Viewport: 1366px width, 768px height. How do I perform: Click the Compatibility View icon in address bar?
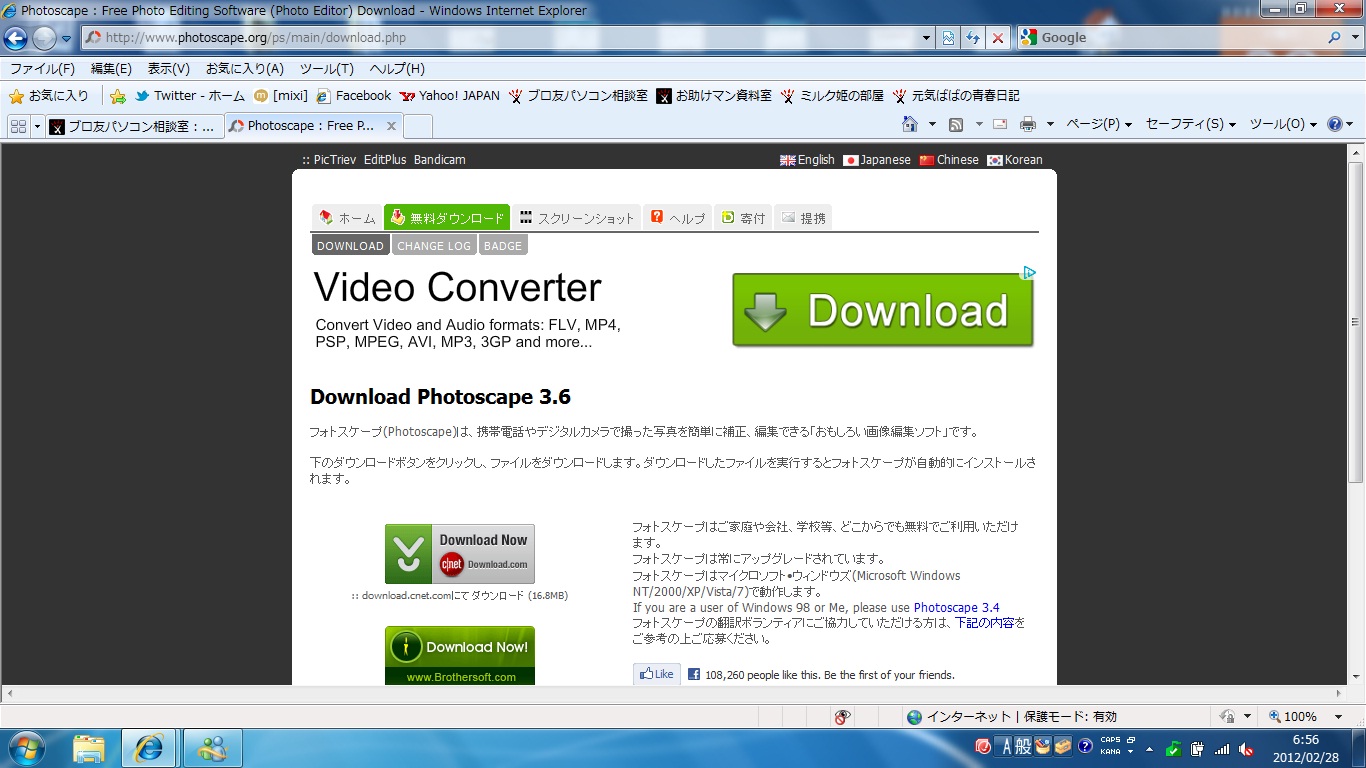[x=949, y=38]
